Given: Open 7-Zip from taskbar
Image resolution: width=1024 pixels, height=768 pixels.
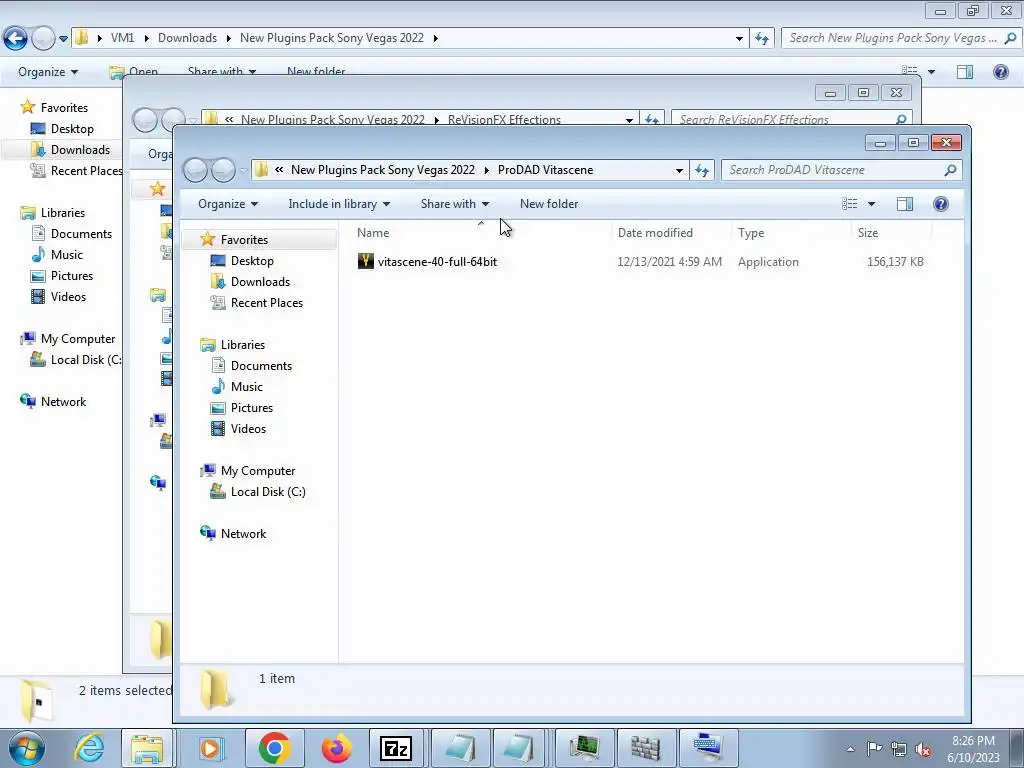Looking at the screenshot, I should [x=396, y=748].
